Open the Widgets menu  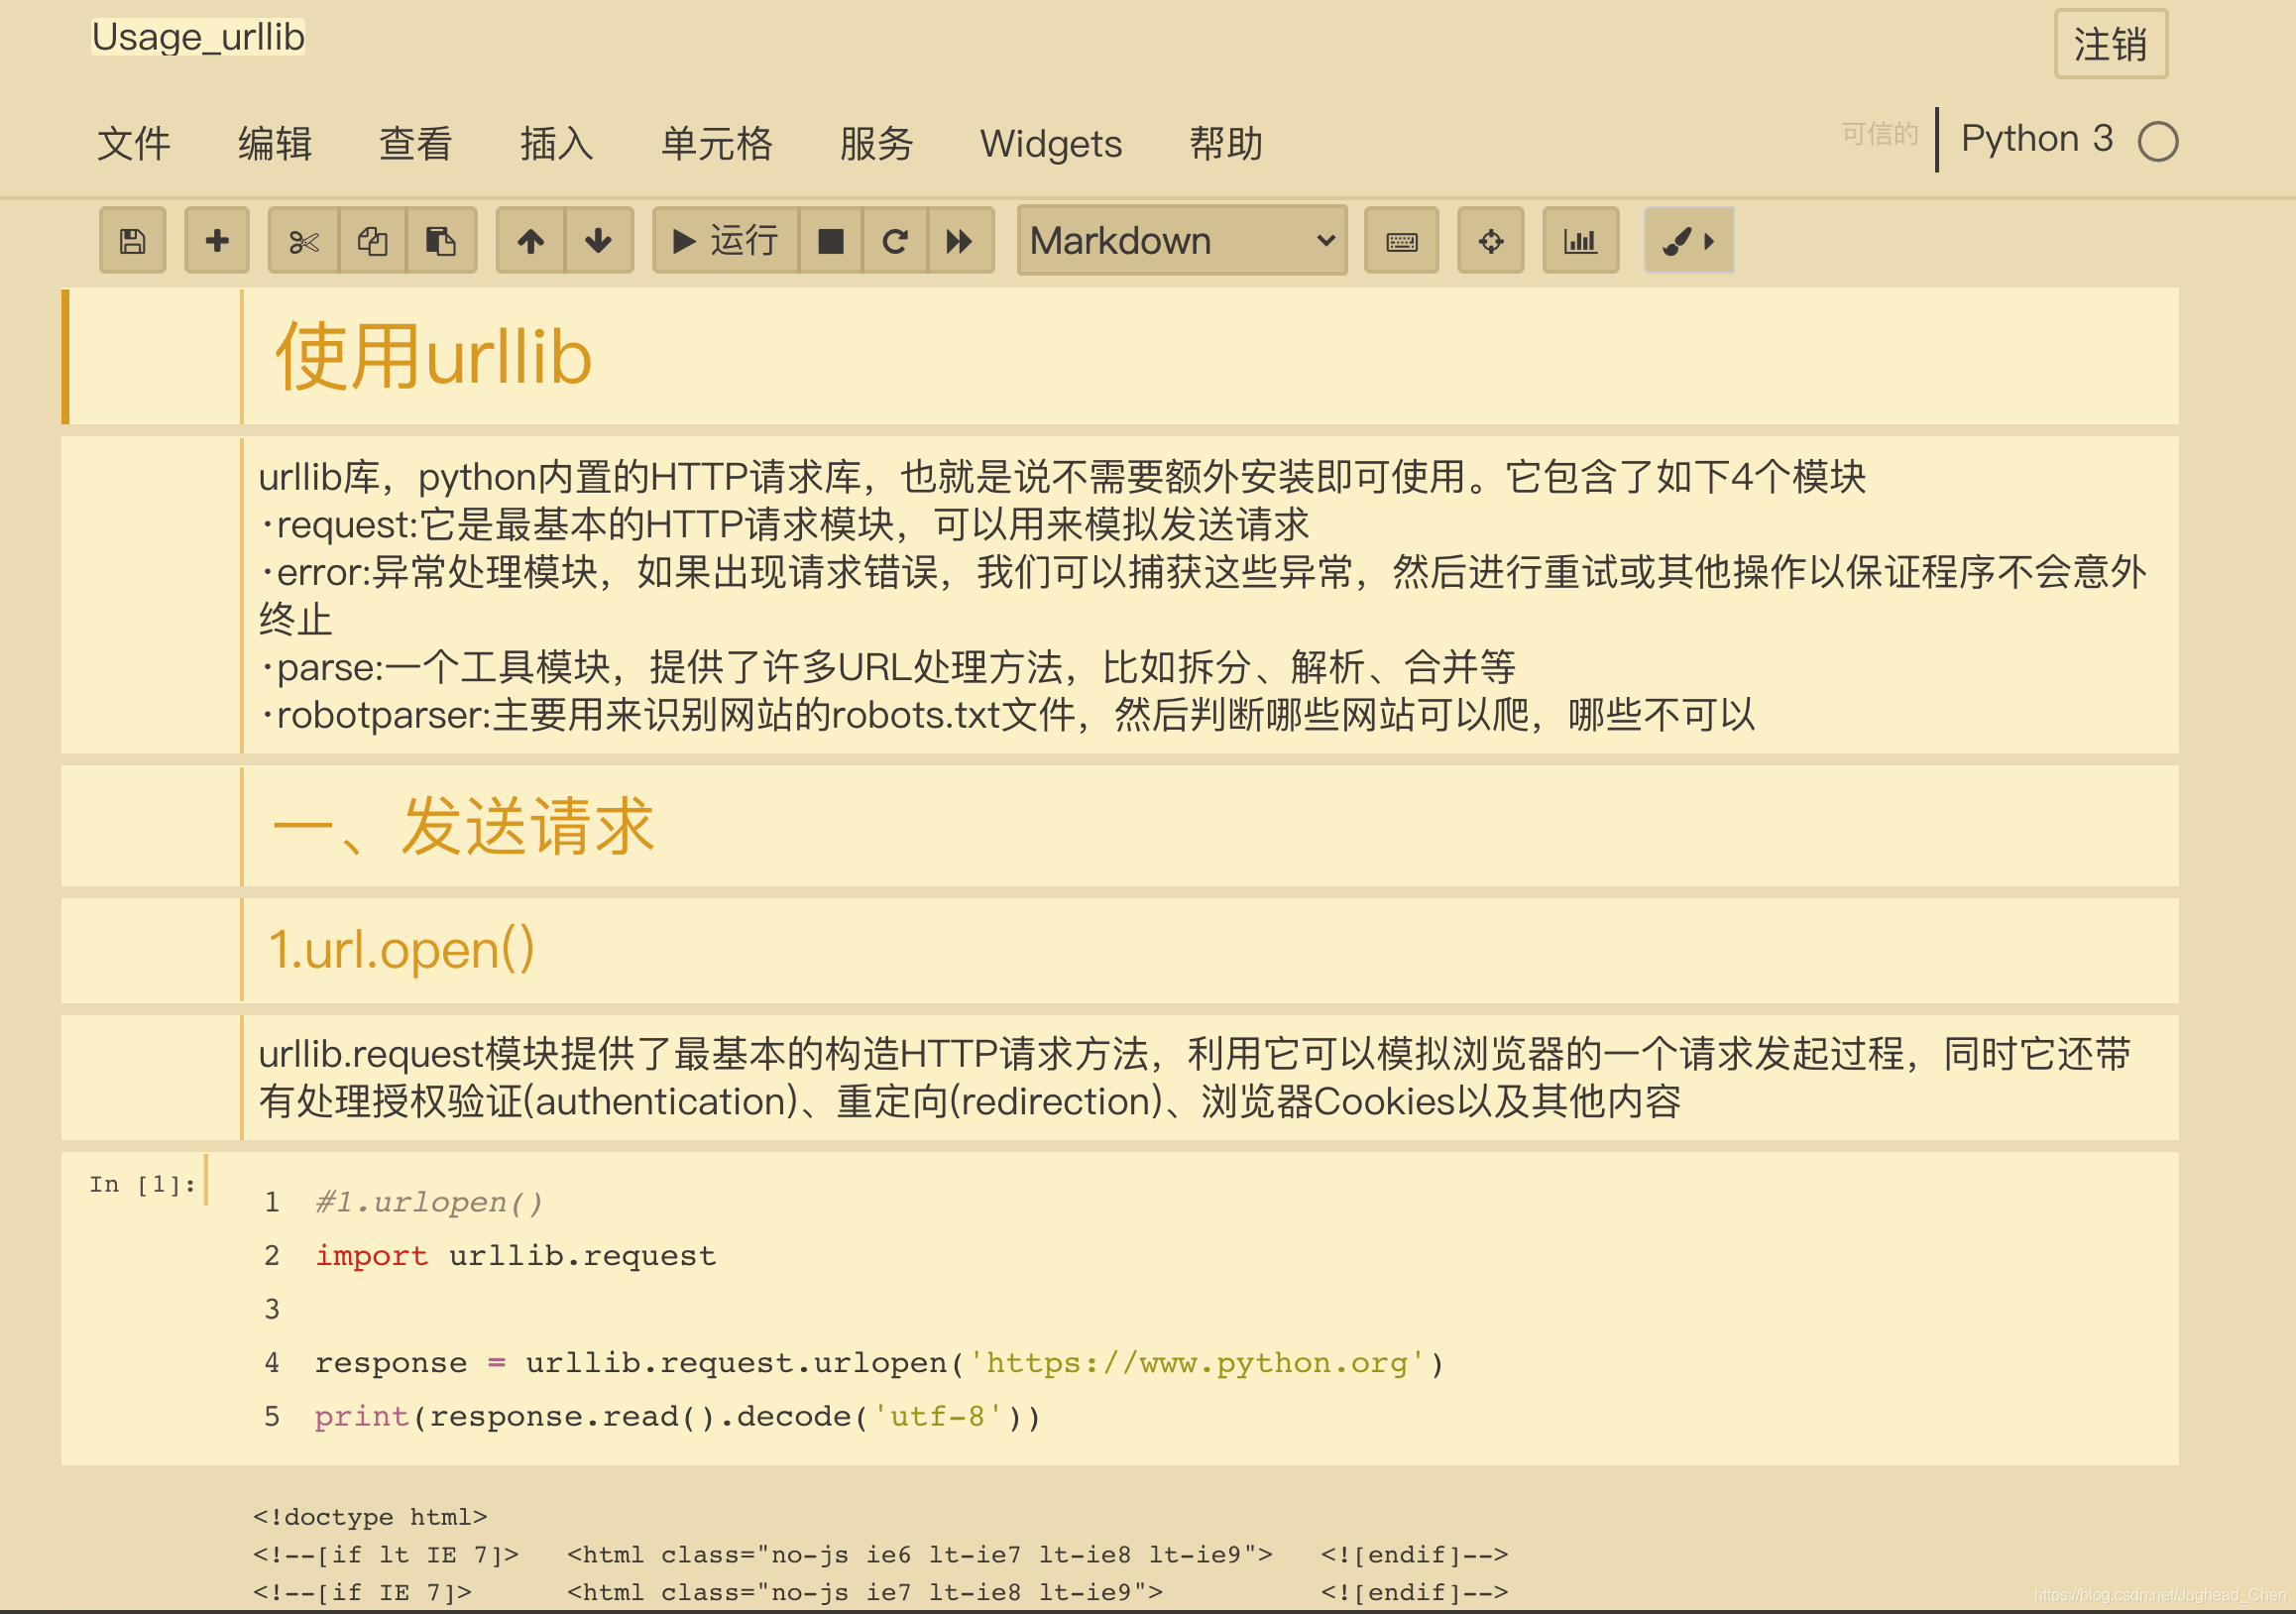pyautogui.click(x=1051, y=143)
